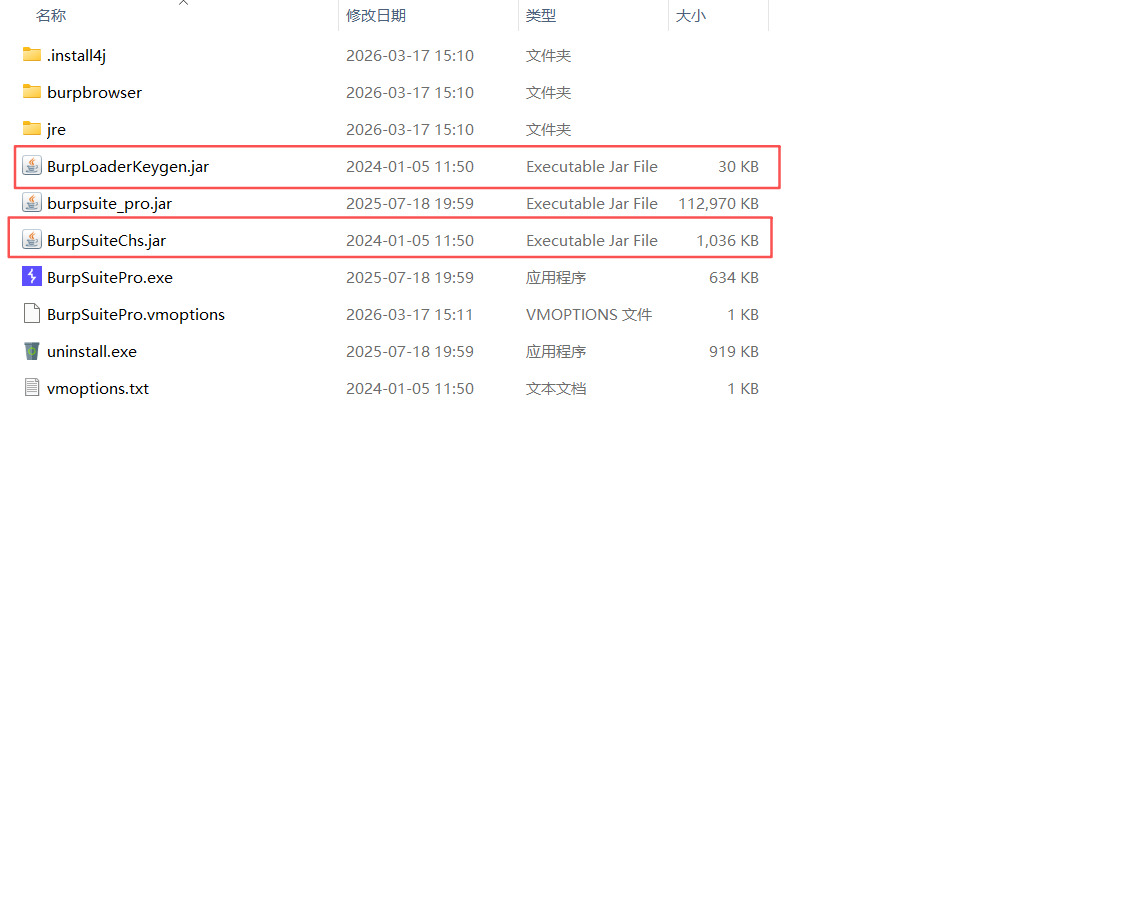Select the file name BurpSuitePro.vmoptions
This screenshot has height=921, width=1135.
pyautogui.click(x=135, y=314)
